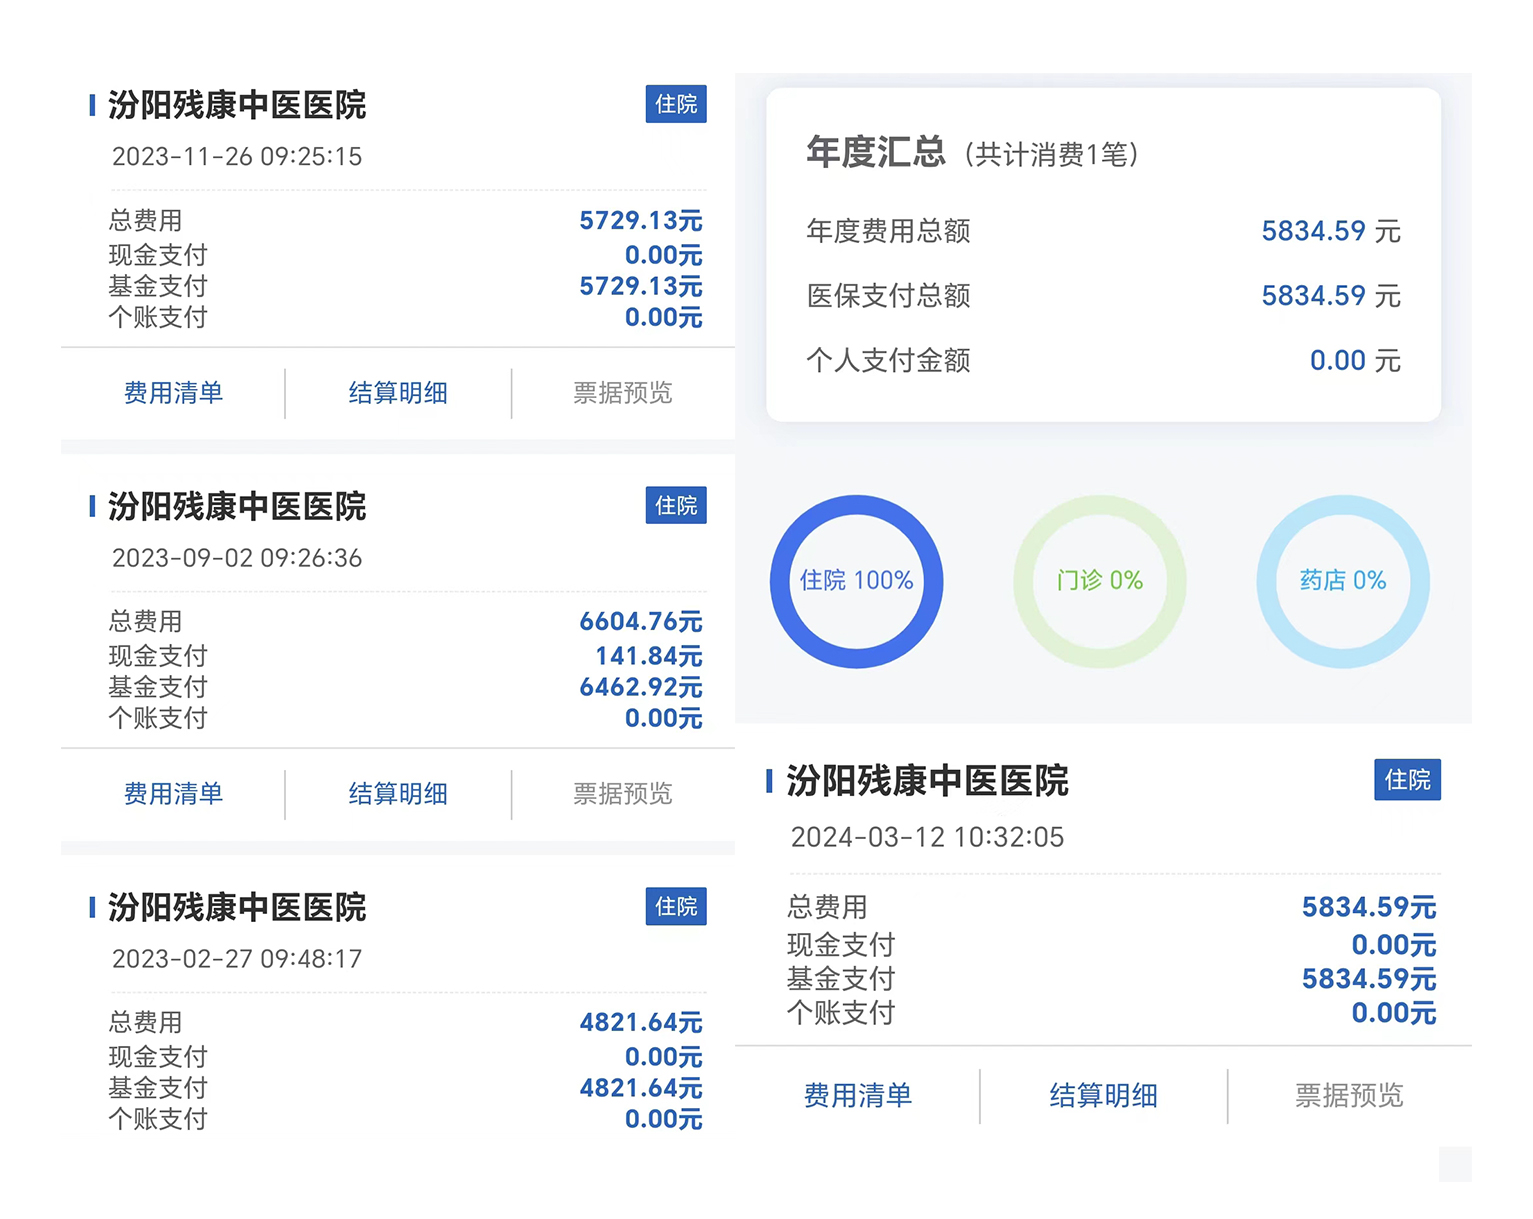Click the hospital name above 2023-02-27 09:48:17

tap(237, 908)
